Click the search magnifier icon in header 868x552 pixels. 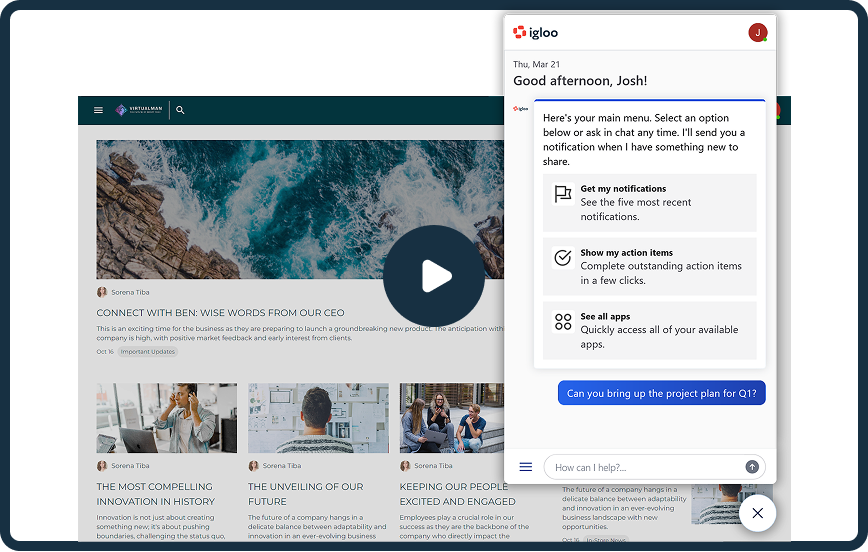coord(181,110)
